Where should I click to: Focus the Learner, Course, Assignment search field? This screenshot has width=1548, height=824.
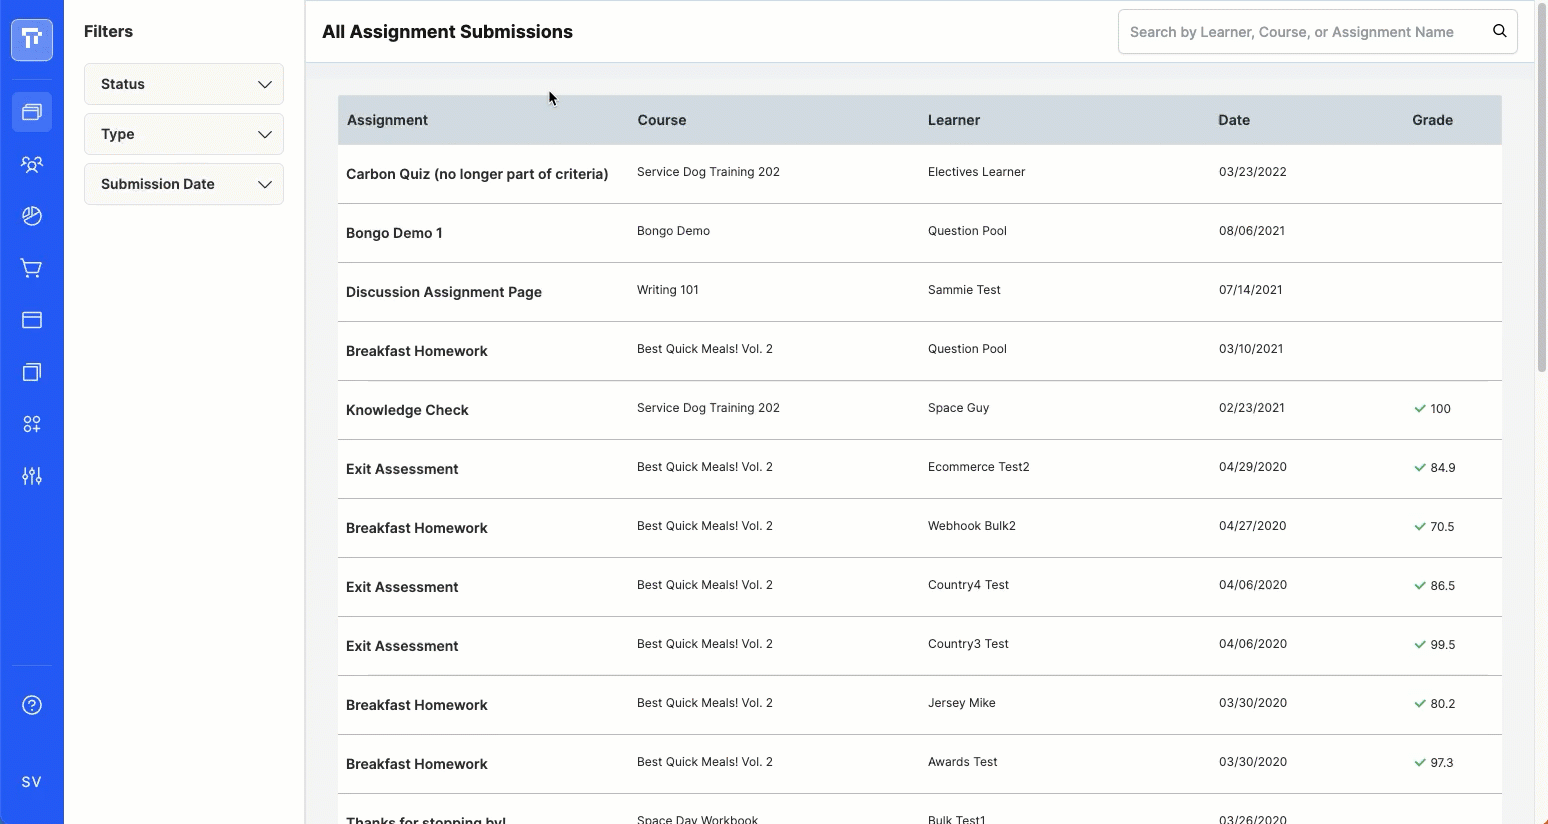coord(1300,32)
